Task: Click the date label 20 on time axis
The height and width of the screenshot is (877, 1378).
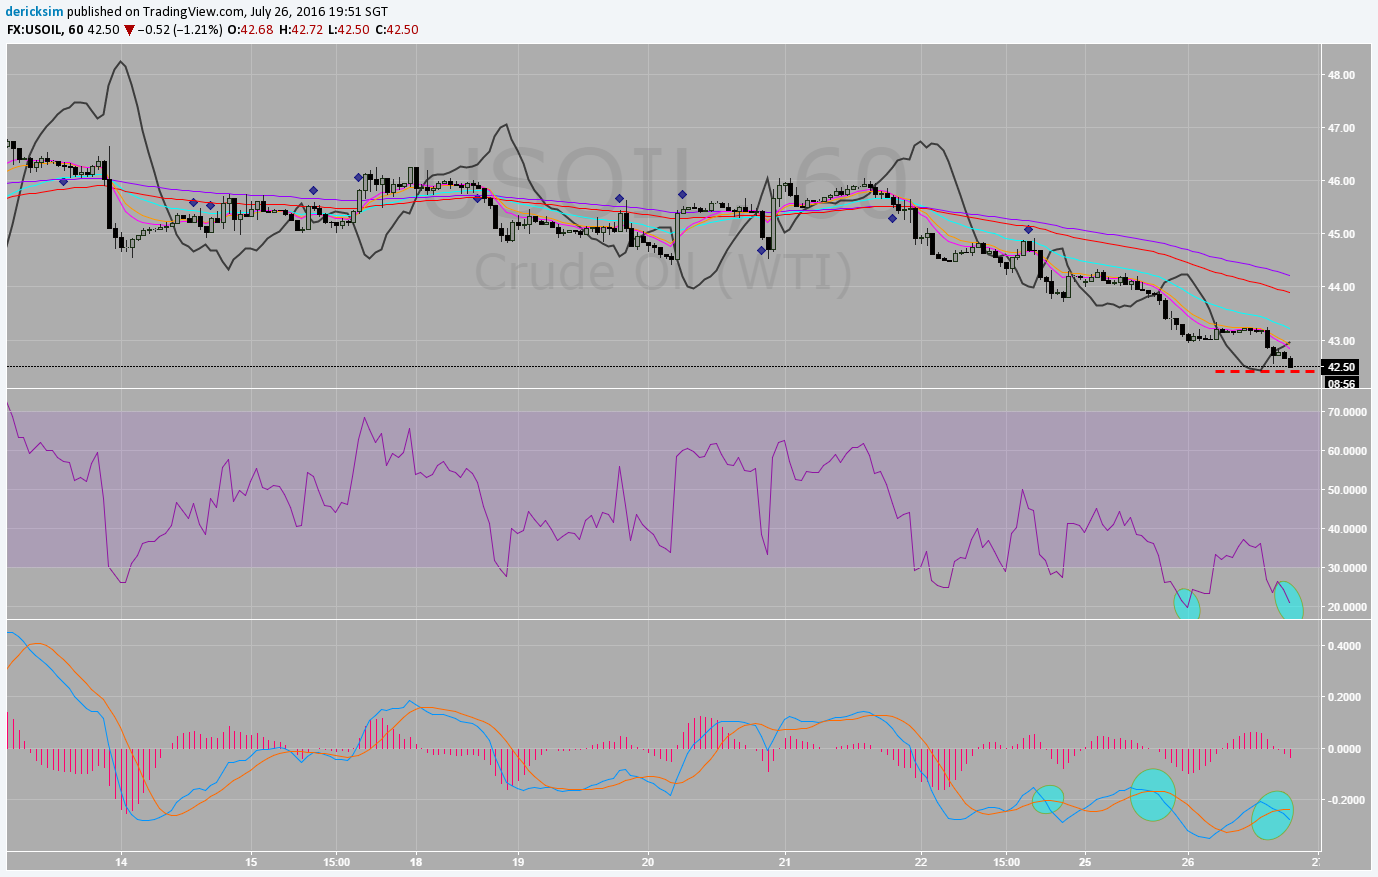Action: coord(648,861)
